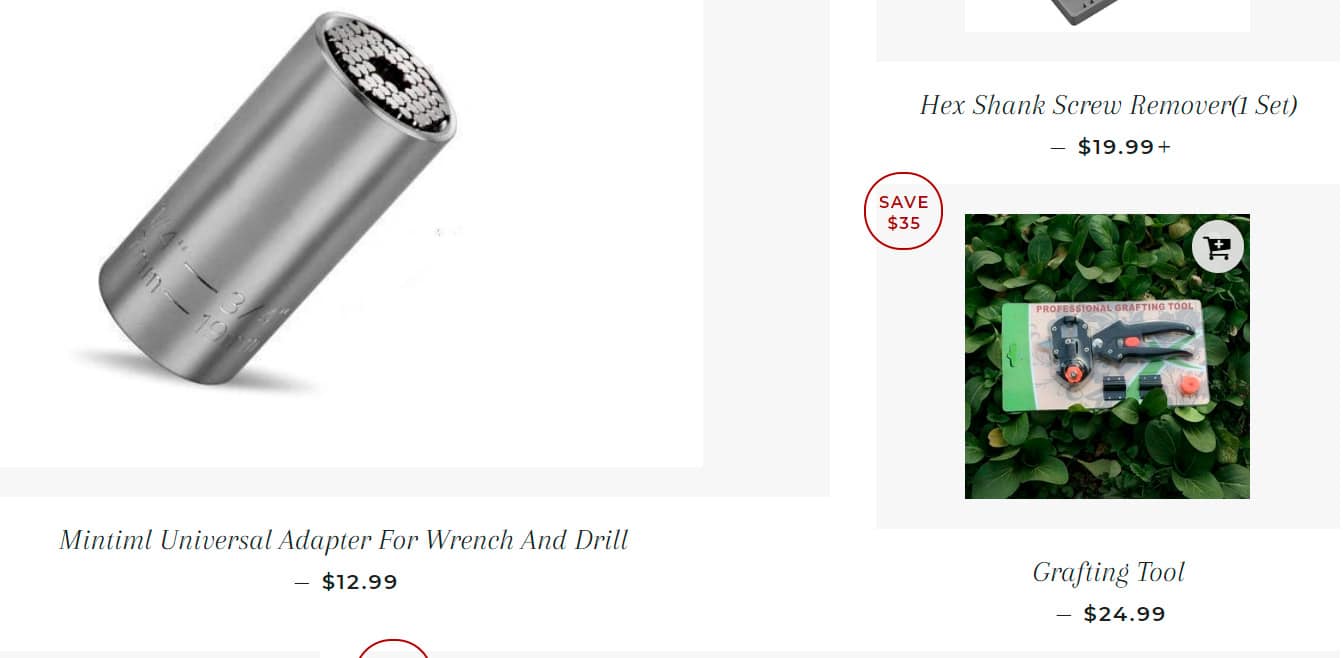Click the plus sign after $19.99
This screenshot has width=1343, height=658.
[x=1164, y=147]
